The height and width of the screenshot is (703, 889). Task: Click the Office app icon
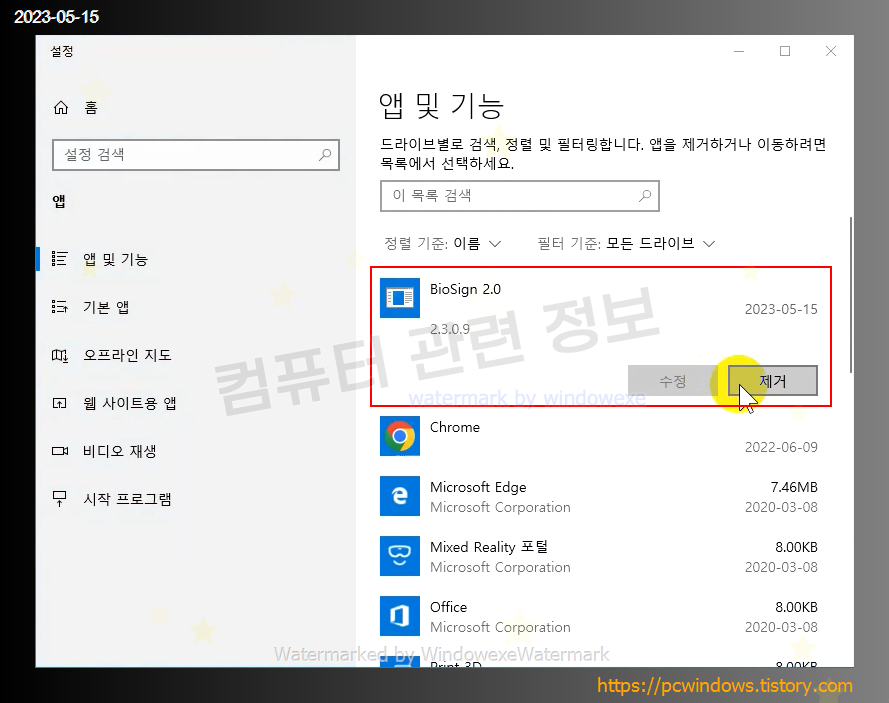pyautogui.click(x=400, y=616)
